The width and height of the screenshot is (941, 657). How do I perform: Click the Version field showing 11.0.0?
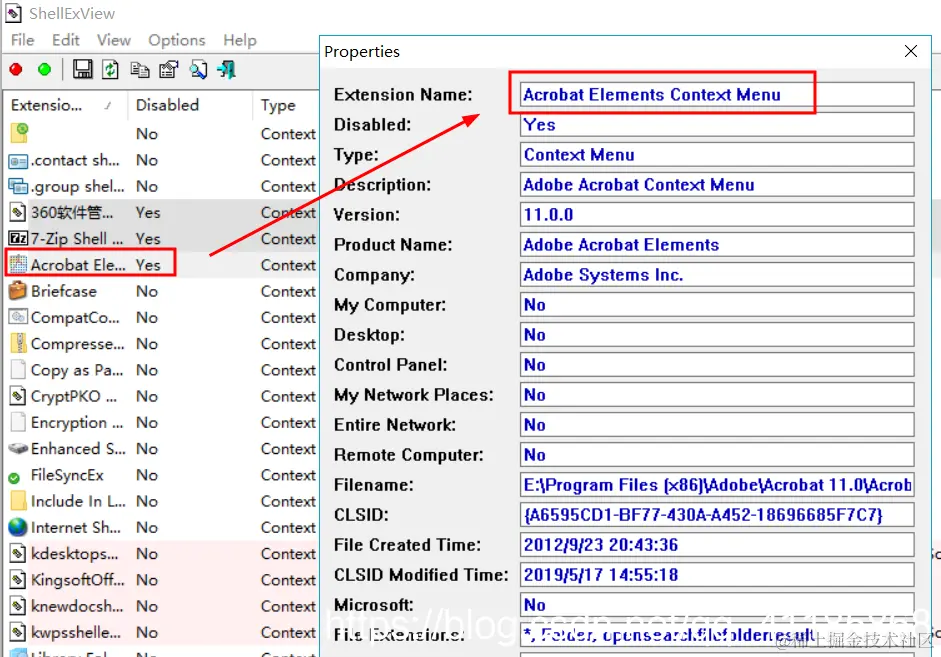point(717,215)
